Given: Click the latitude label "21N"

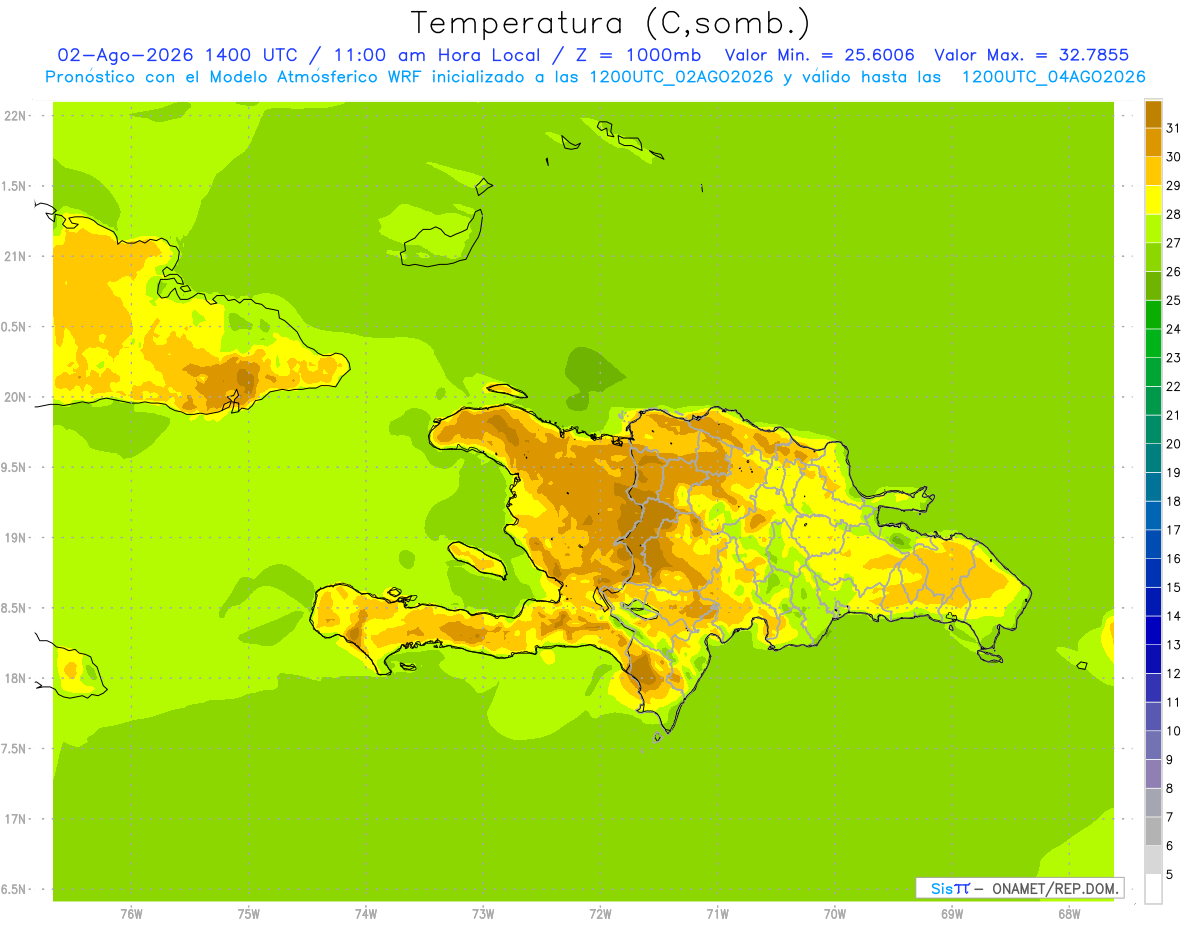Looking at the screenshot, I should 17,256.
